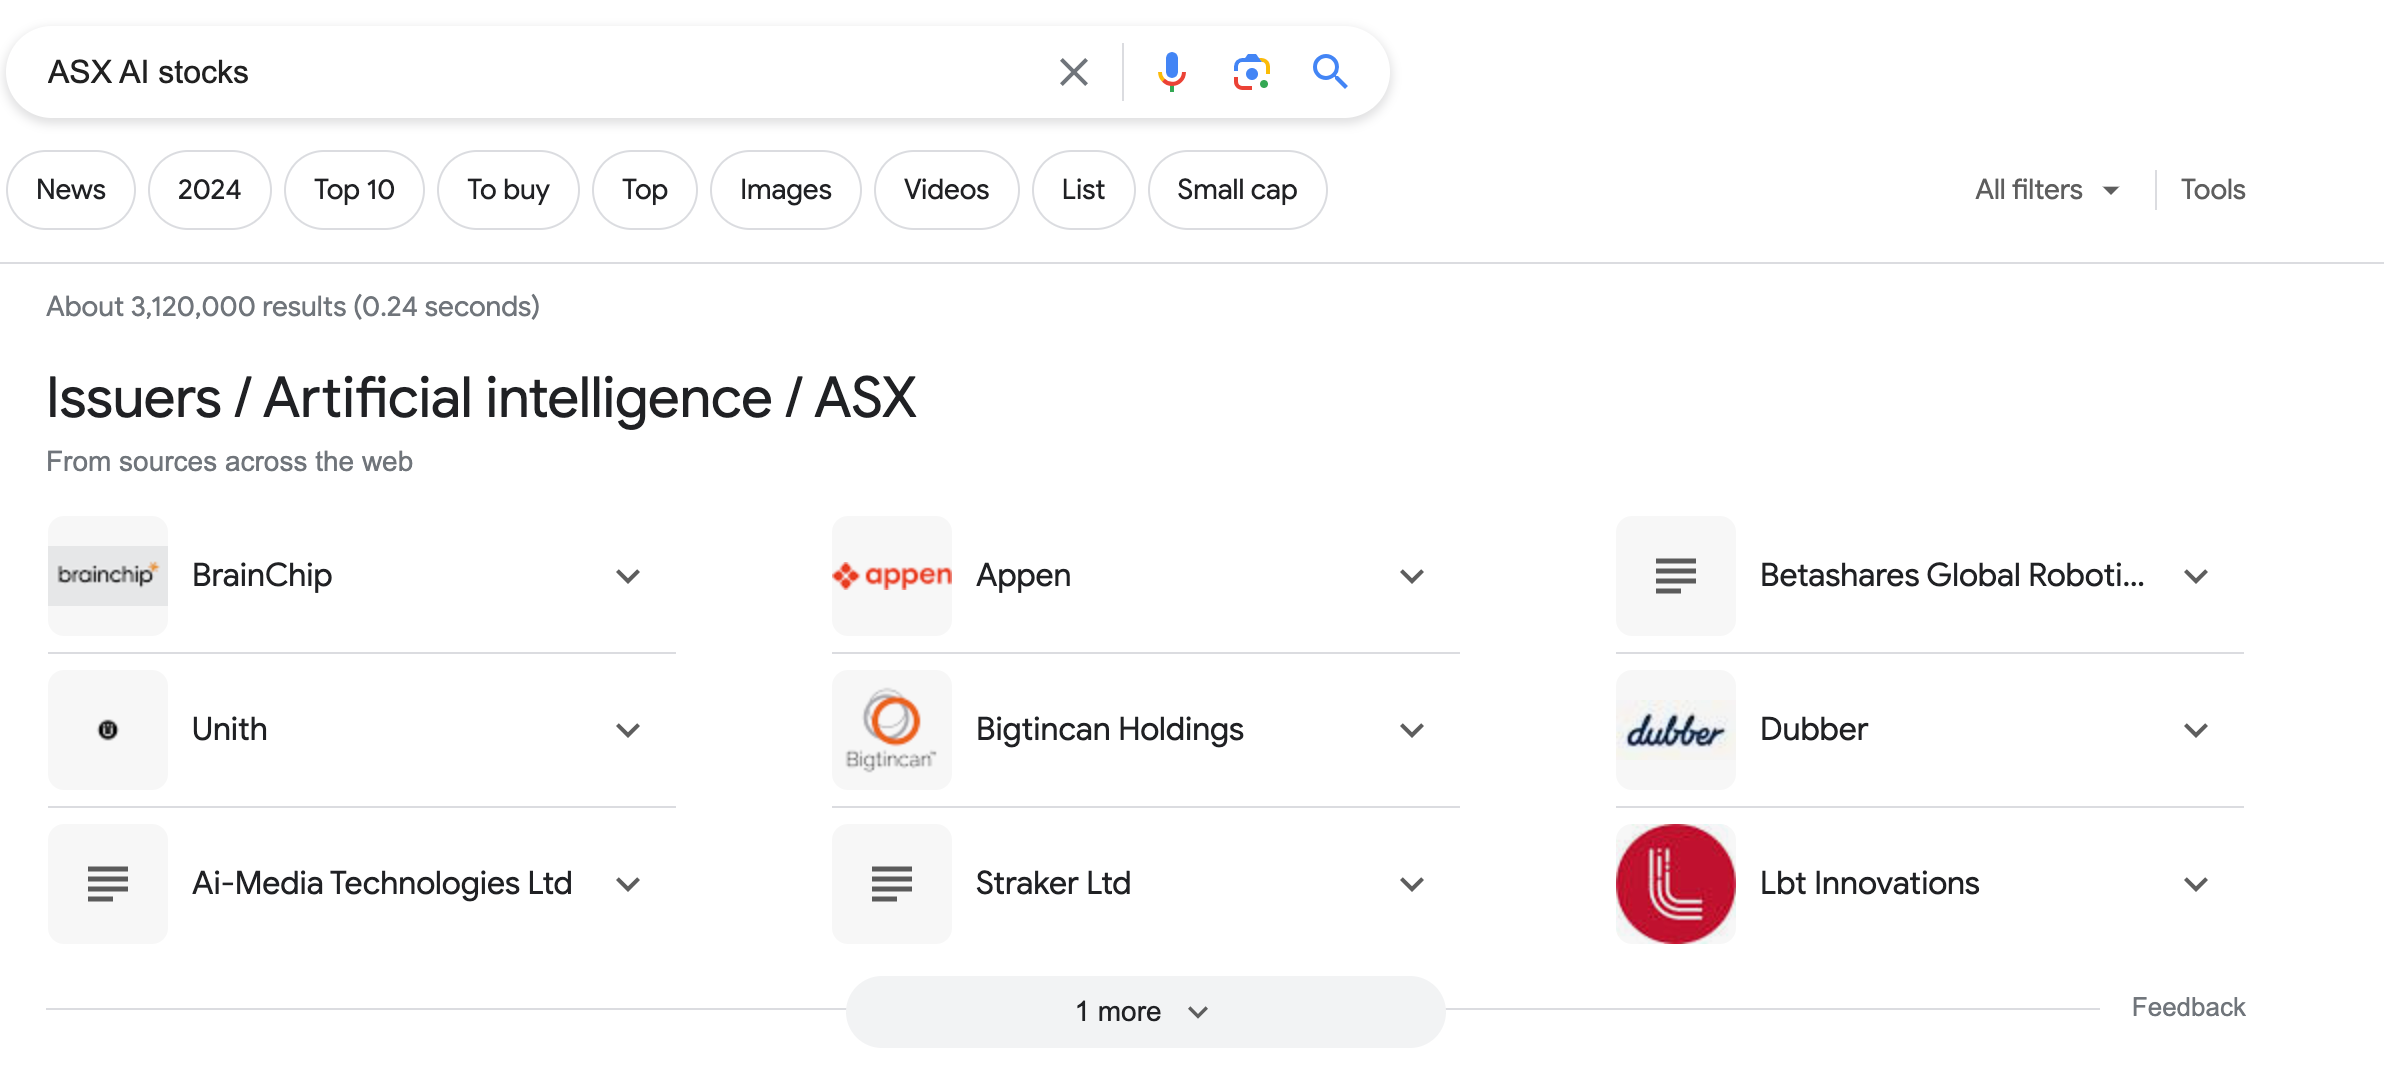Expand the Ai-Media Technologies Ltd chevron

click(x=628, y=884)
